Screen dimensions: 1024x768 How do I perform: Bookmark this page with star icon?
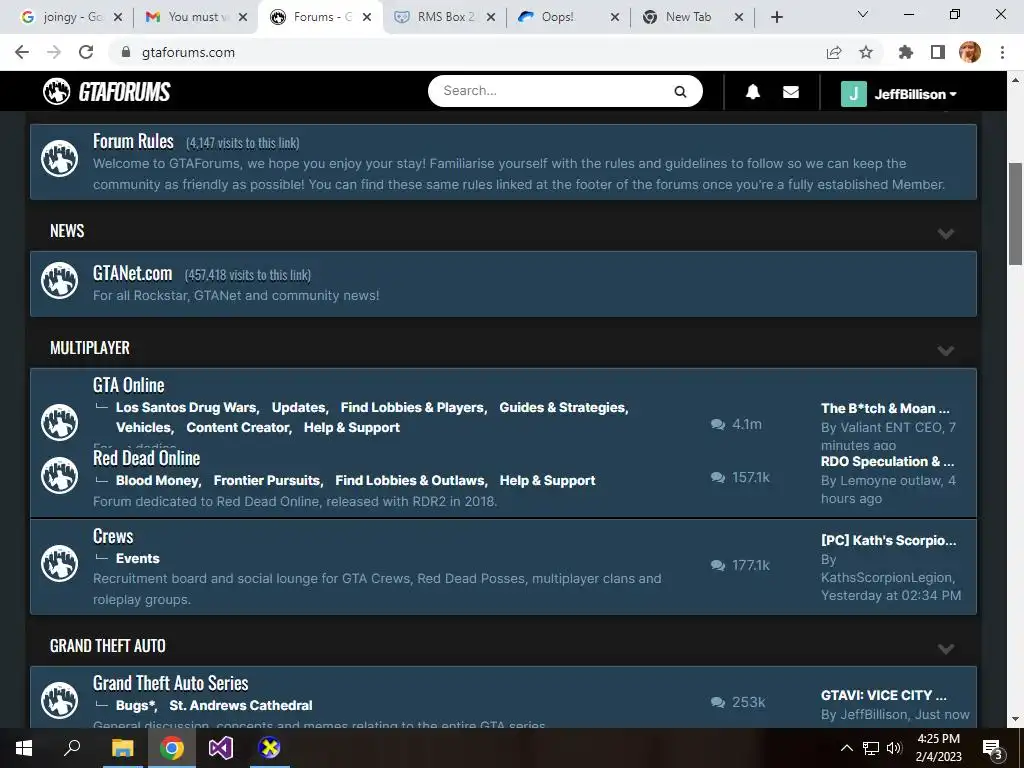[866, 52]
